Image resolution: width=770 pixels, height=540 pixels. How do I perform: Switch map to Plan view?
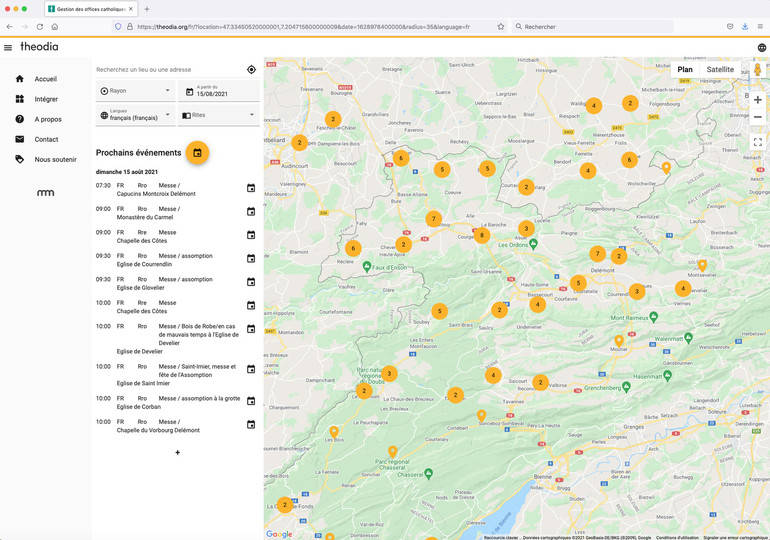[685, 69]
